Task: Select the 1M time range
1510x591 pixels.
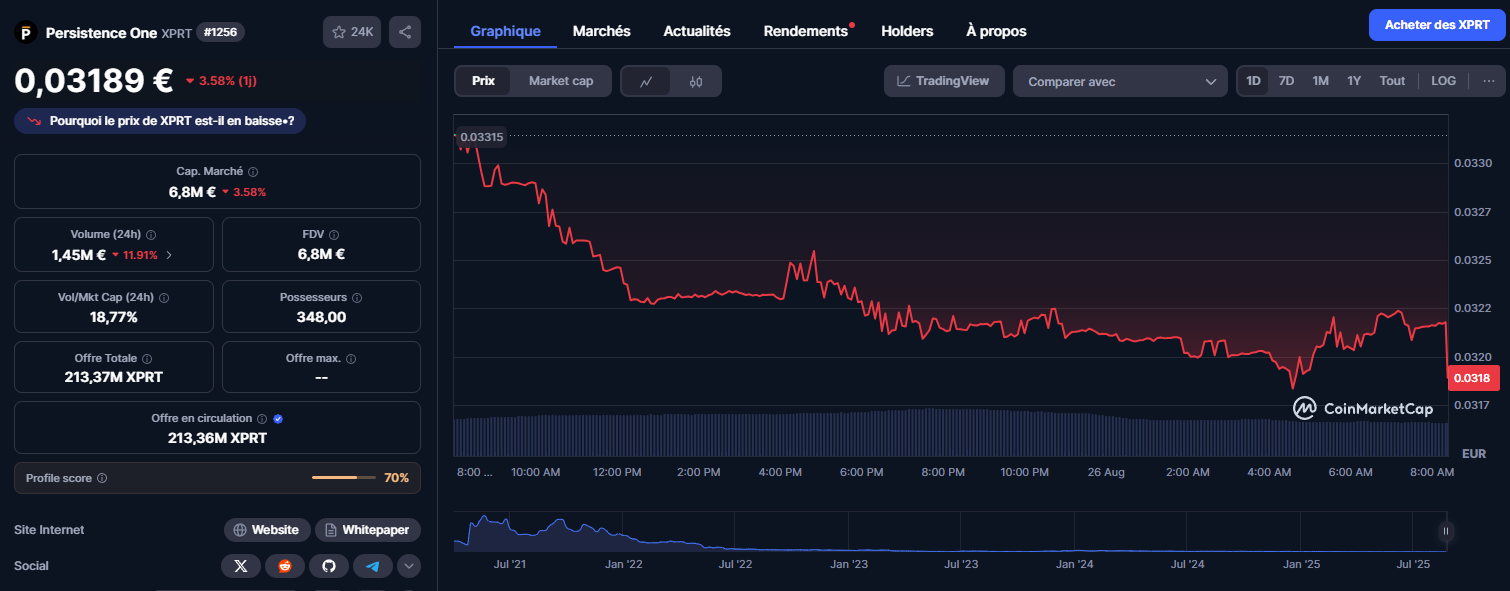Action: pos(1320,81)
